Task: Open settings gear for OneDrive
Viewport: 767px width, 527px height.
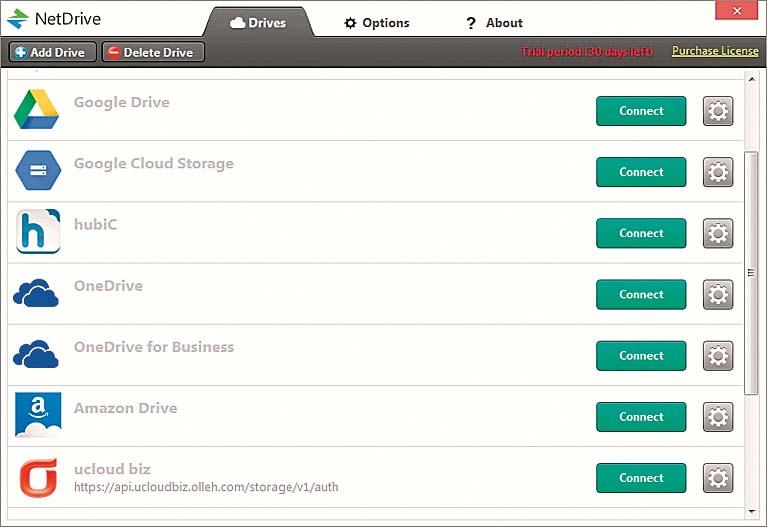Action: [718, 294]
